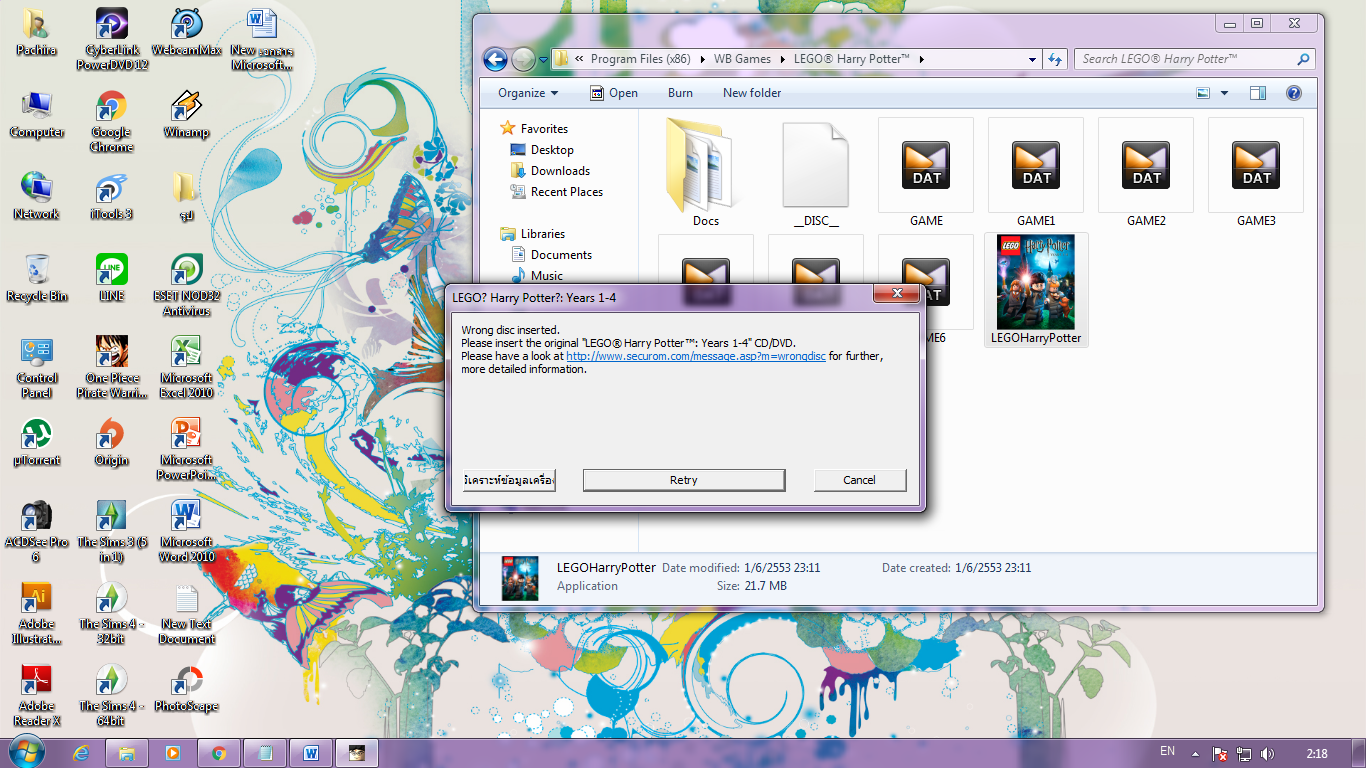The height and width of the screenshot is (768, 1366).
Task: Expand the Organize dropdown menu
Action: (528, 93)
